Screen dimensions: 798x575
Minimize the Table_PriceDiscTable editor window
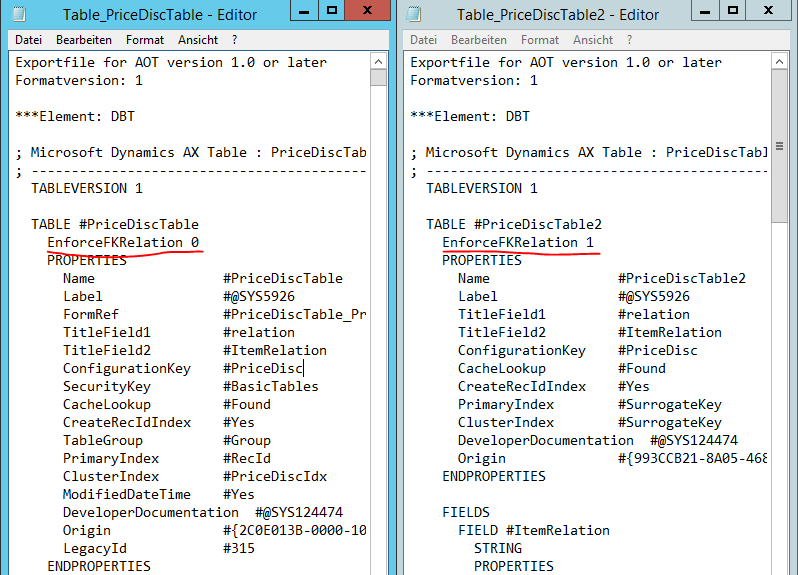[x=304, y=11]
